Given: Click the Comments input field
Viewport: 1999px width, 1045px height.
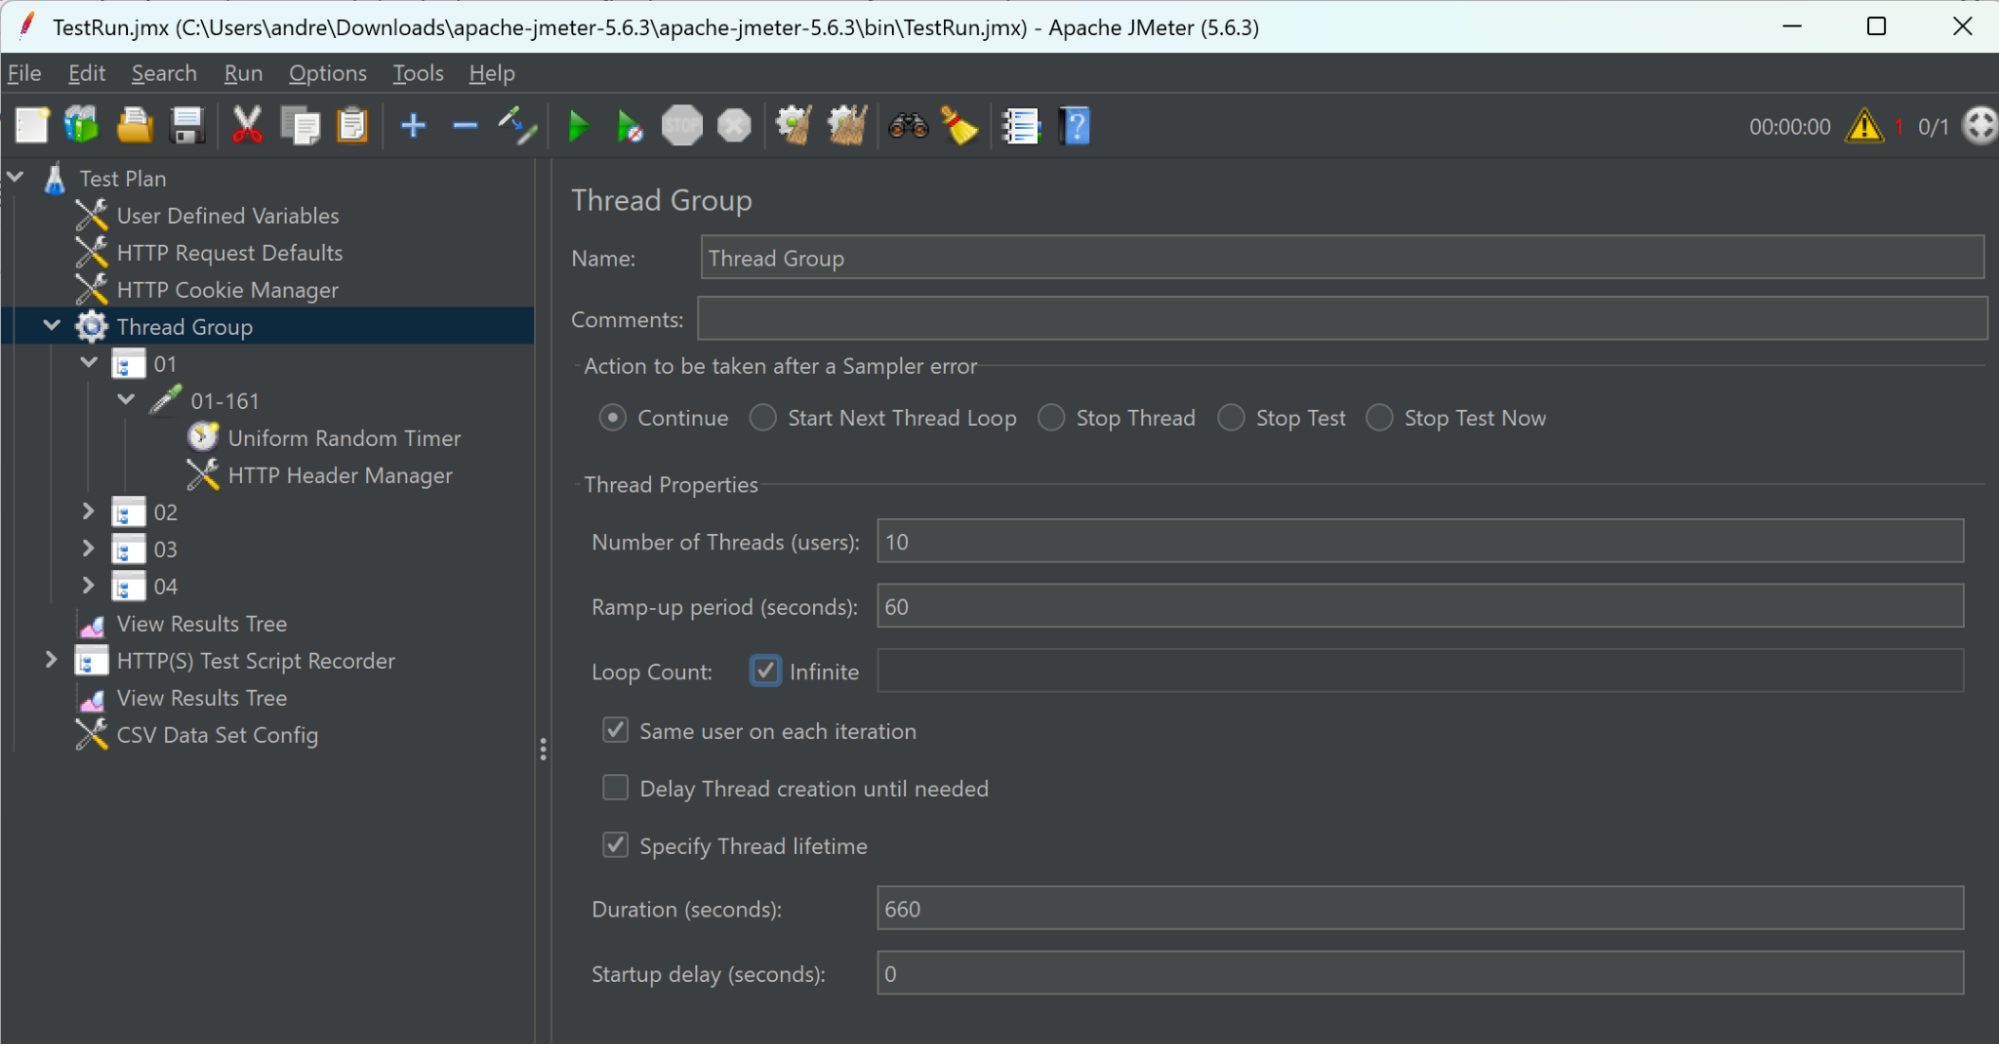Looking at the screenshot, I should [1342, 318].
